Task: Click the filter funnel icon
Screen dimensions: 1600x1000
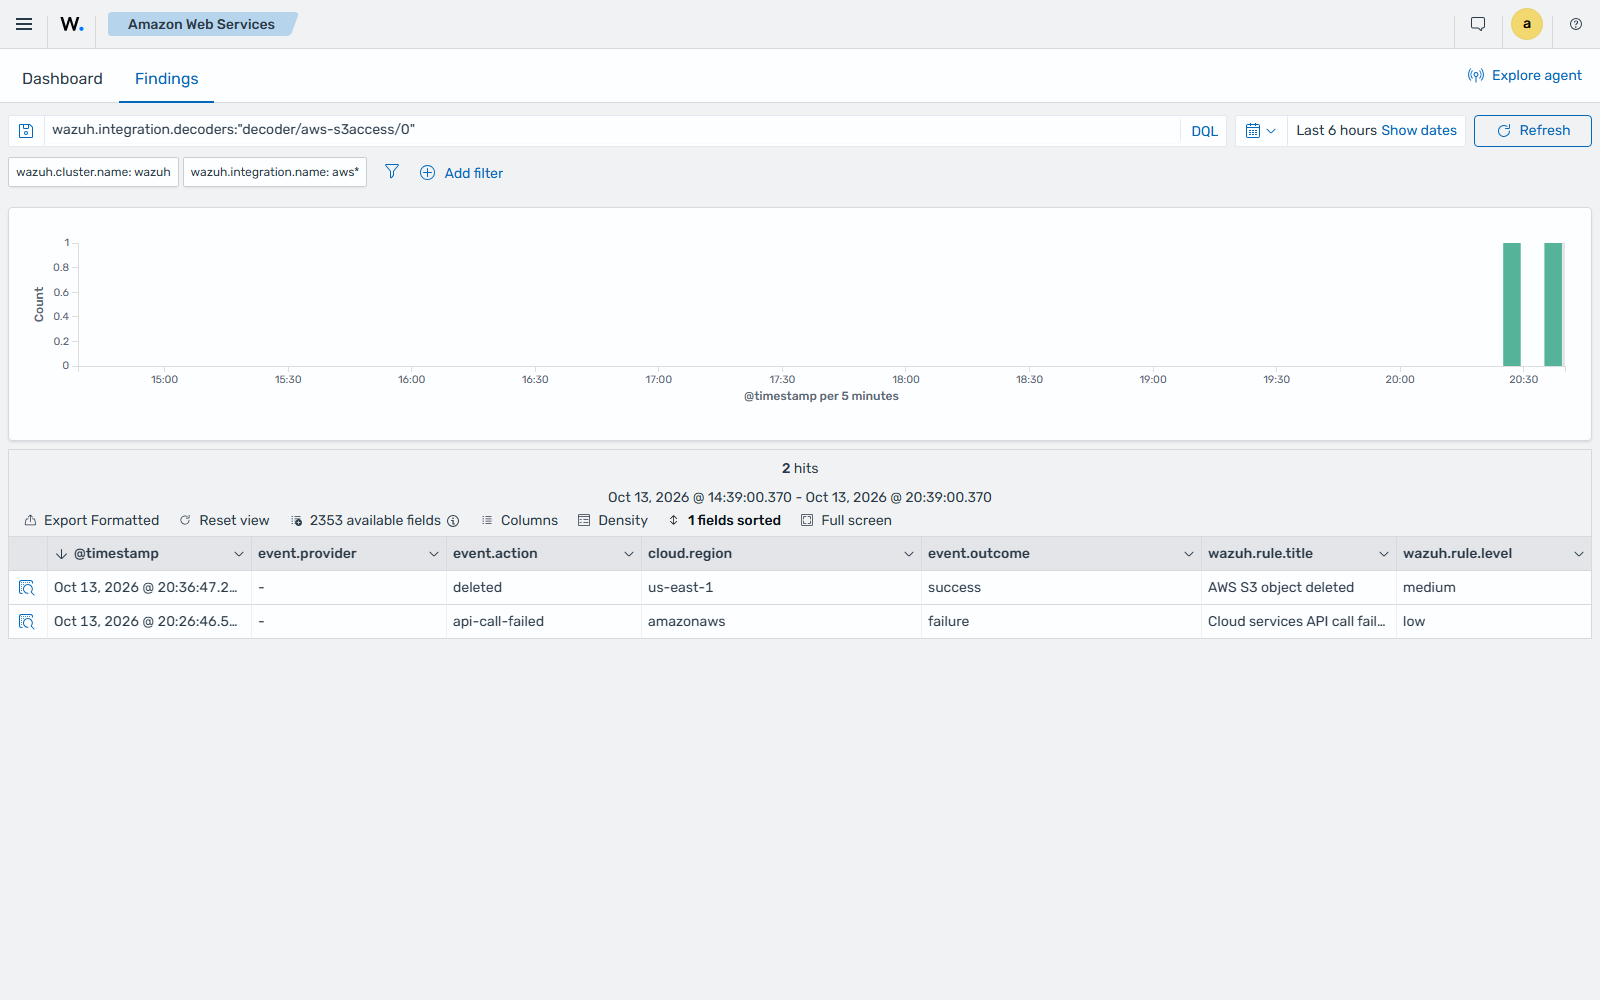Action: click(x=392, y=172)
